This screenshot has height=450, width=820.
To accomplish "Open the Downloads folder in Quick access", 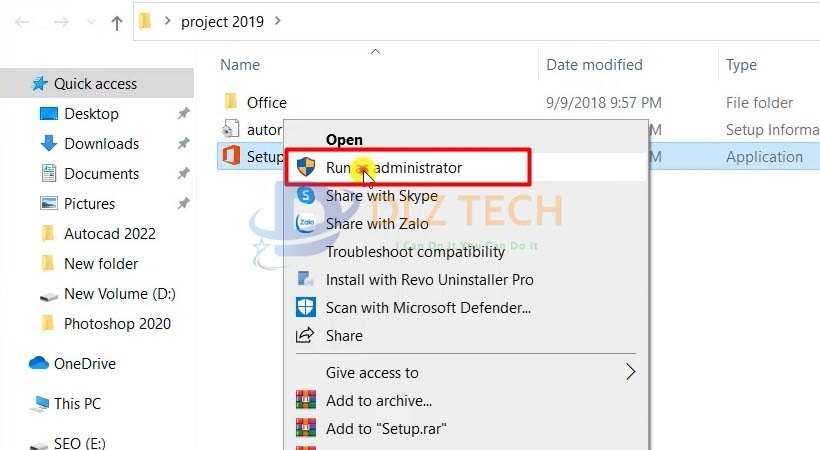I will 101,143.
